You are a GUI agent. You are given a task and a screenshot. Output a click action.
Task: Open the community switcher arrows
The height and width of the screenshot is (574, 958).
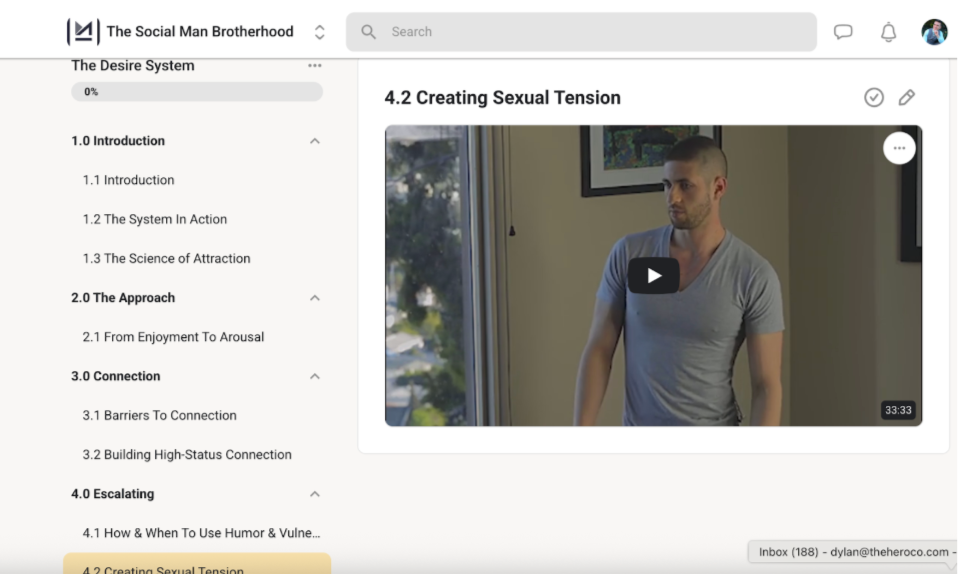point(320,32)
